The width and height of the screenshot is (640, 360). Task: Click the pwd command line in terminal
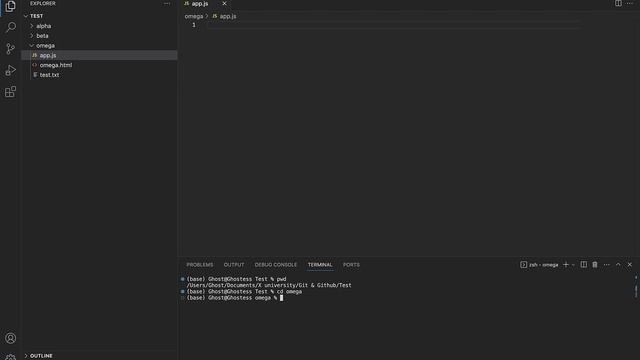(236, 279)
